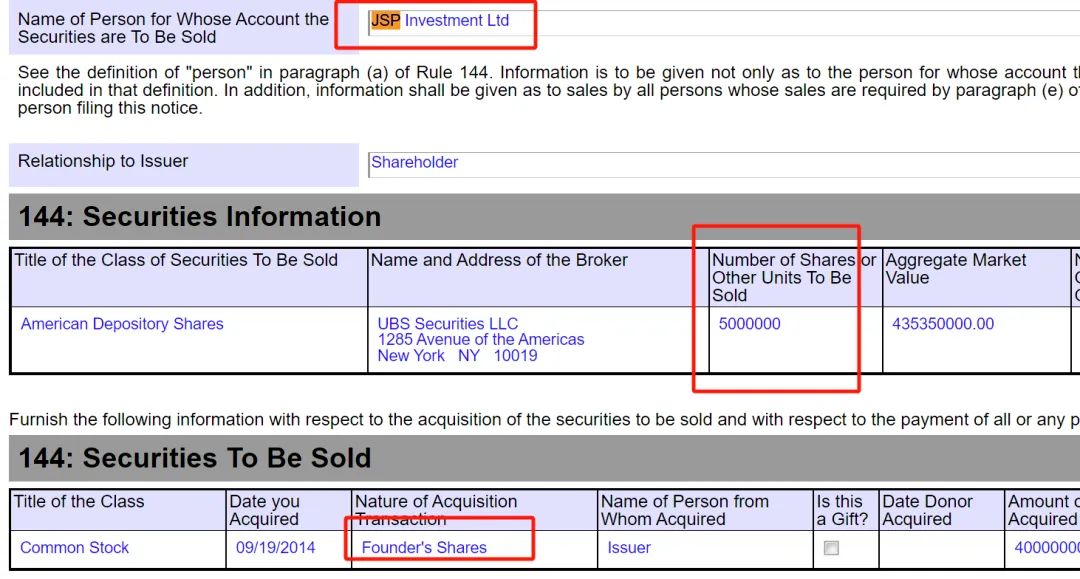The width and height of the screenshot is (1080, 579).
Task: Click the Issuer value in acquired-from column
Action: (629, 548)
